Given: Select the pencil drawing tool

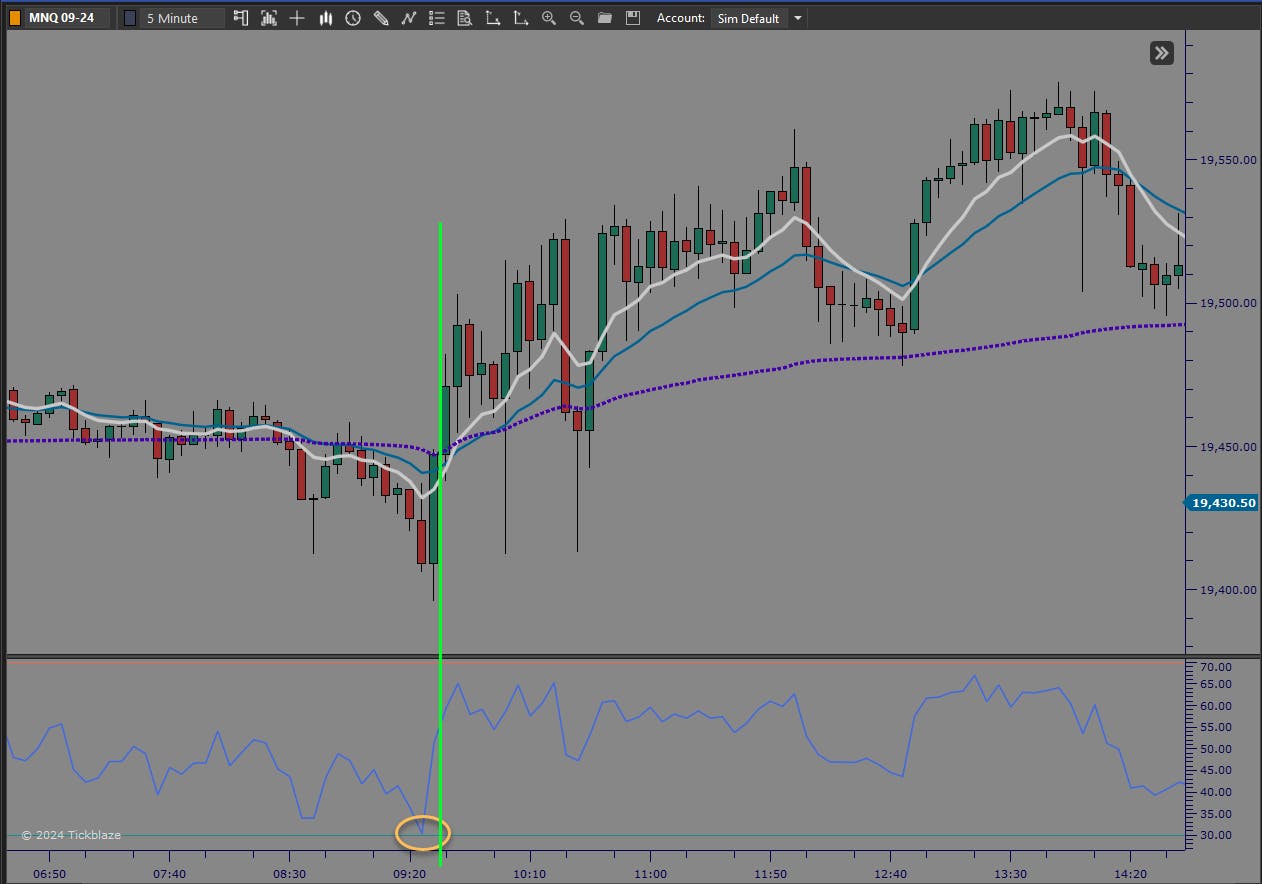Looking at the screenshot, I should (381, 18).
